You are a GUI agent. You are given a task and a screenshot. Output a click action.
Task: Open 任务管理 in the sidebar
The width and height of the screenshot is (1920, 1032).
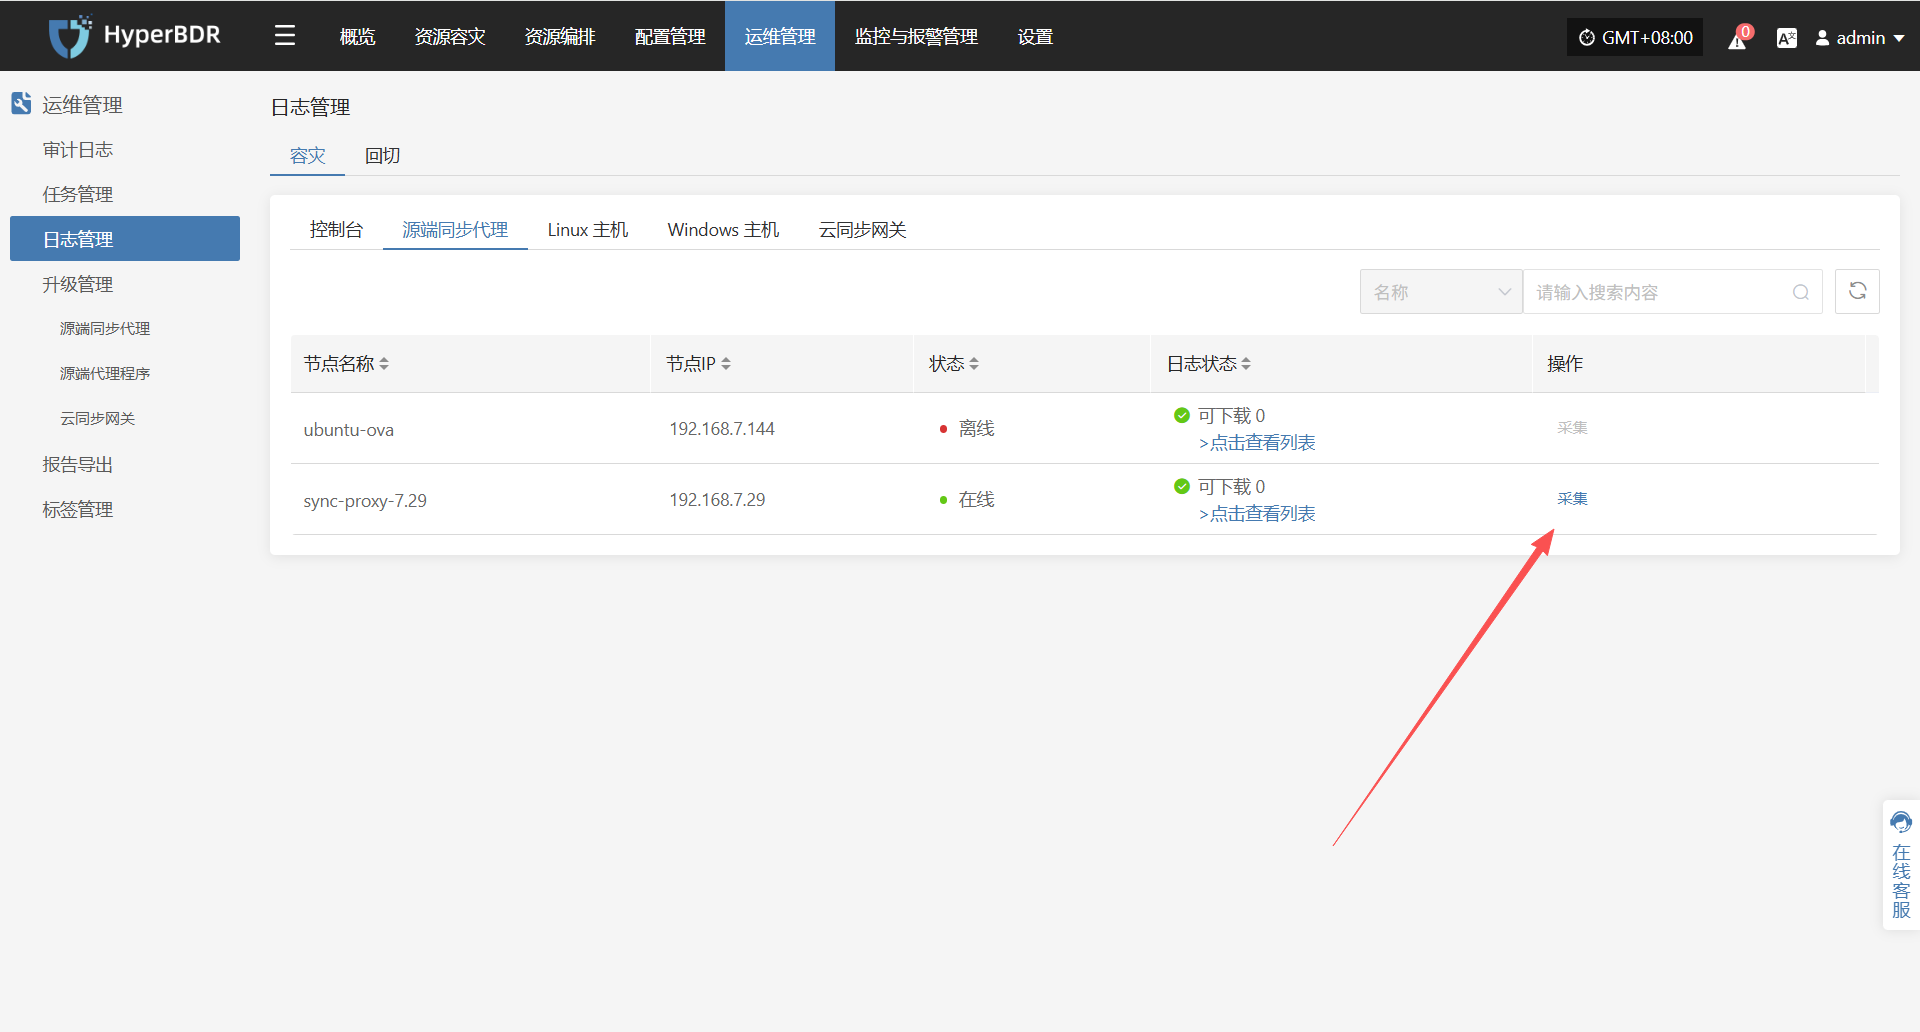point(78,195)
